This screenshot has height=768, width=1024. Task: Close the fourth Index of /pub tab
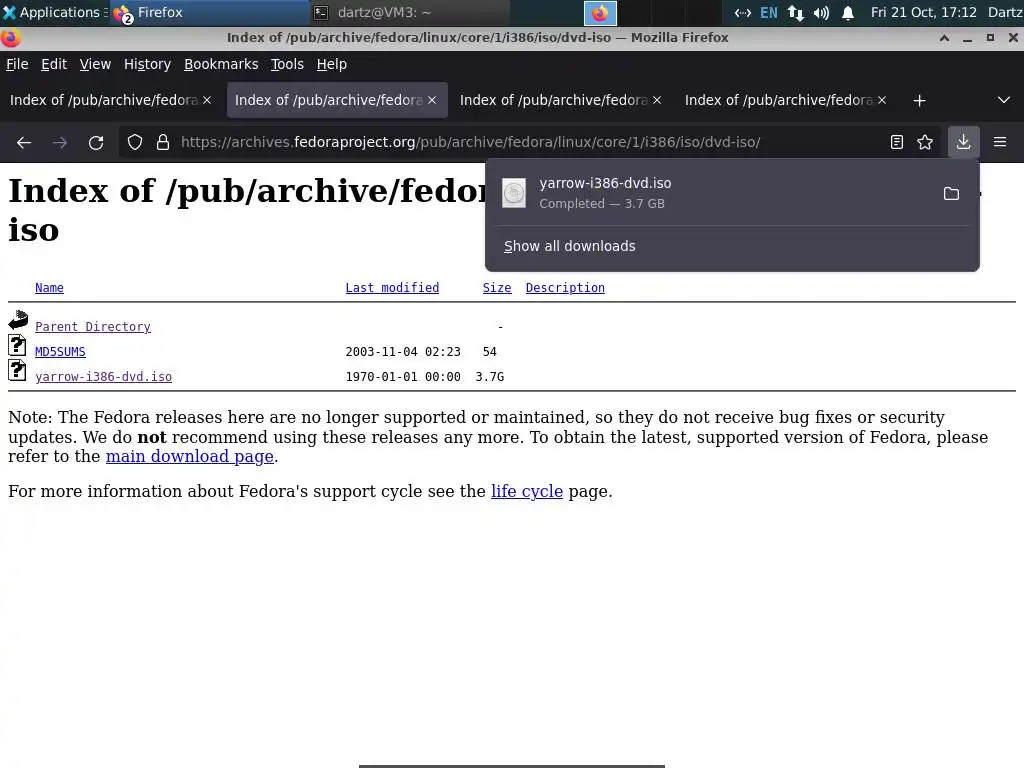click(x=882, y=100)
